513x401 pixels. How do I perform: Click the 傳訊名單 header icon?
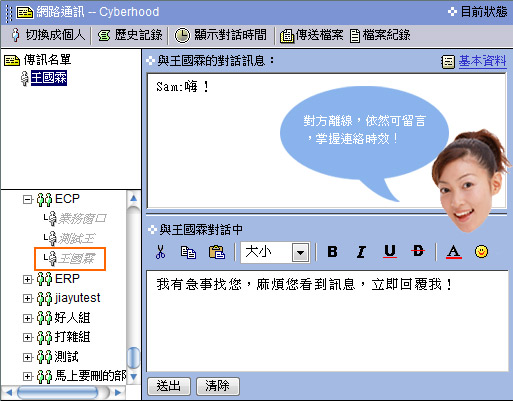click(x=12, y=60)
